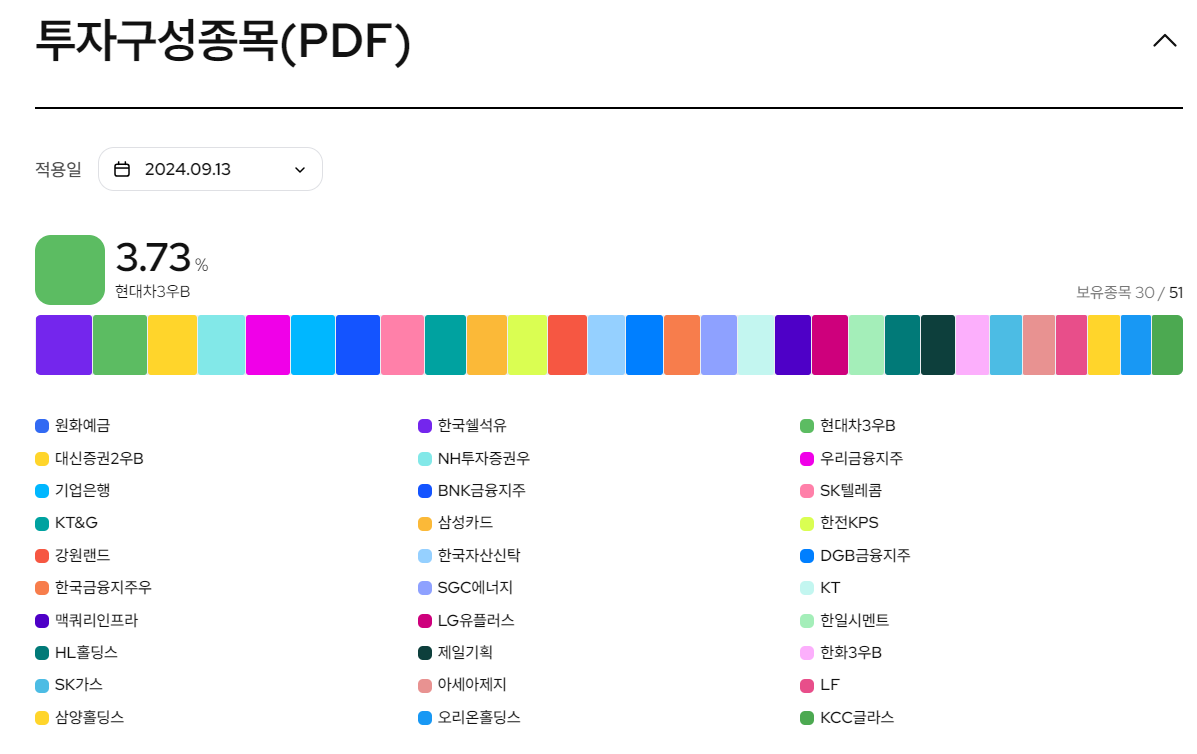Select the dark teal HL홀딩스 bar segment
The image size is (1197, 754).
pyautogui.click(x=902, y=345)
